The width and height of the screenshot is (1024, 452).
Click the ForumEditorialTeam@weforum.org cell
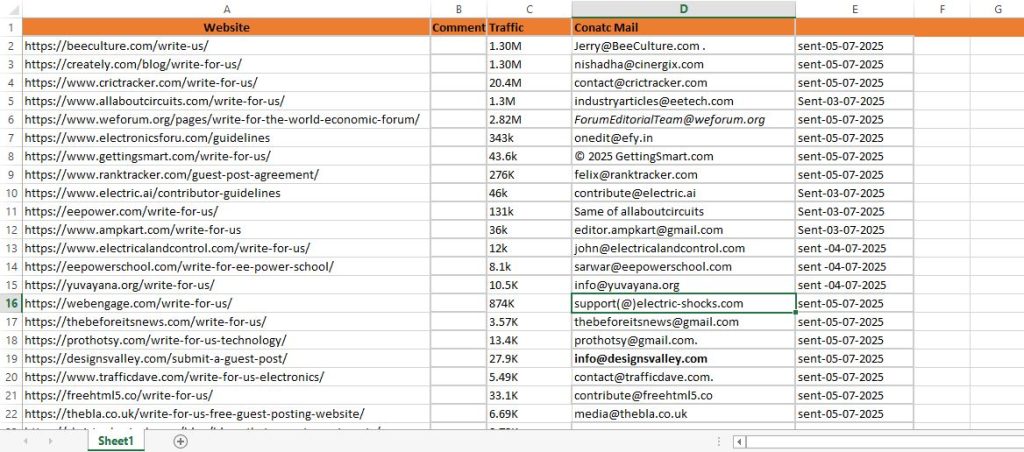[x=684, y=120]
